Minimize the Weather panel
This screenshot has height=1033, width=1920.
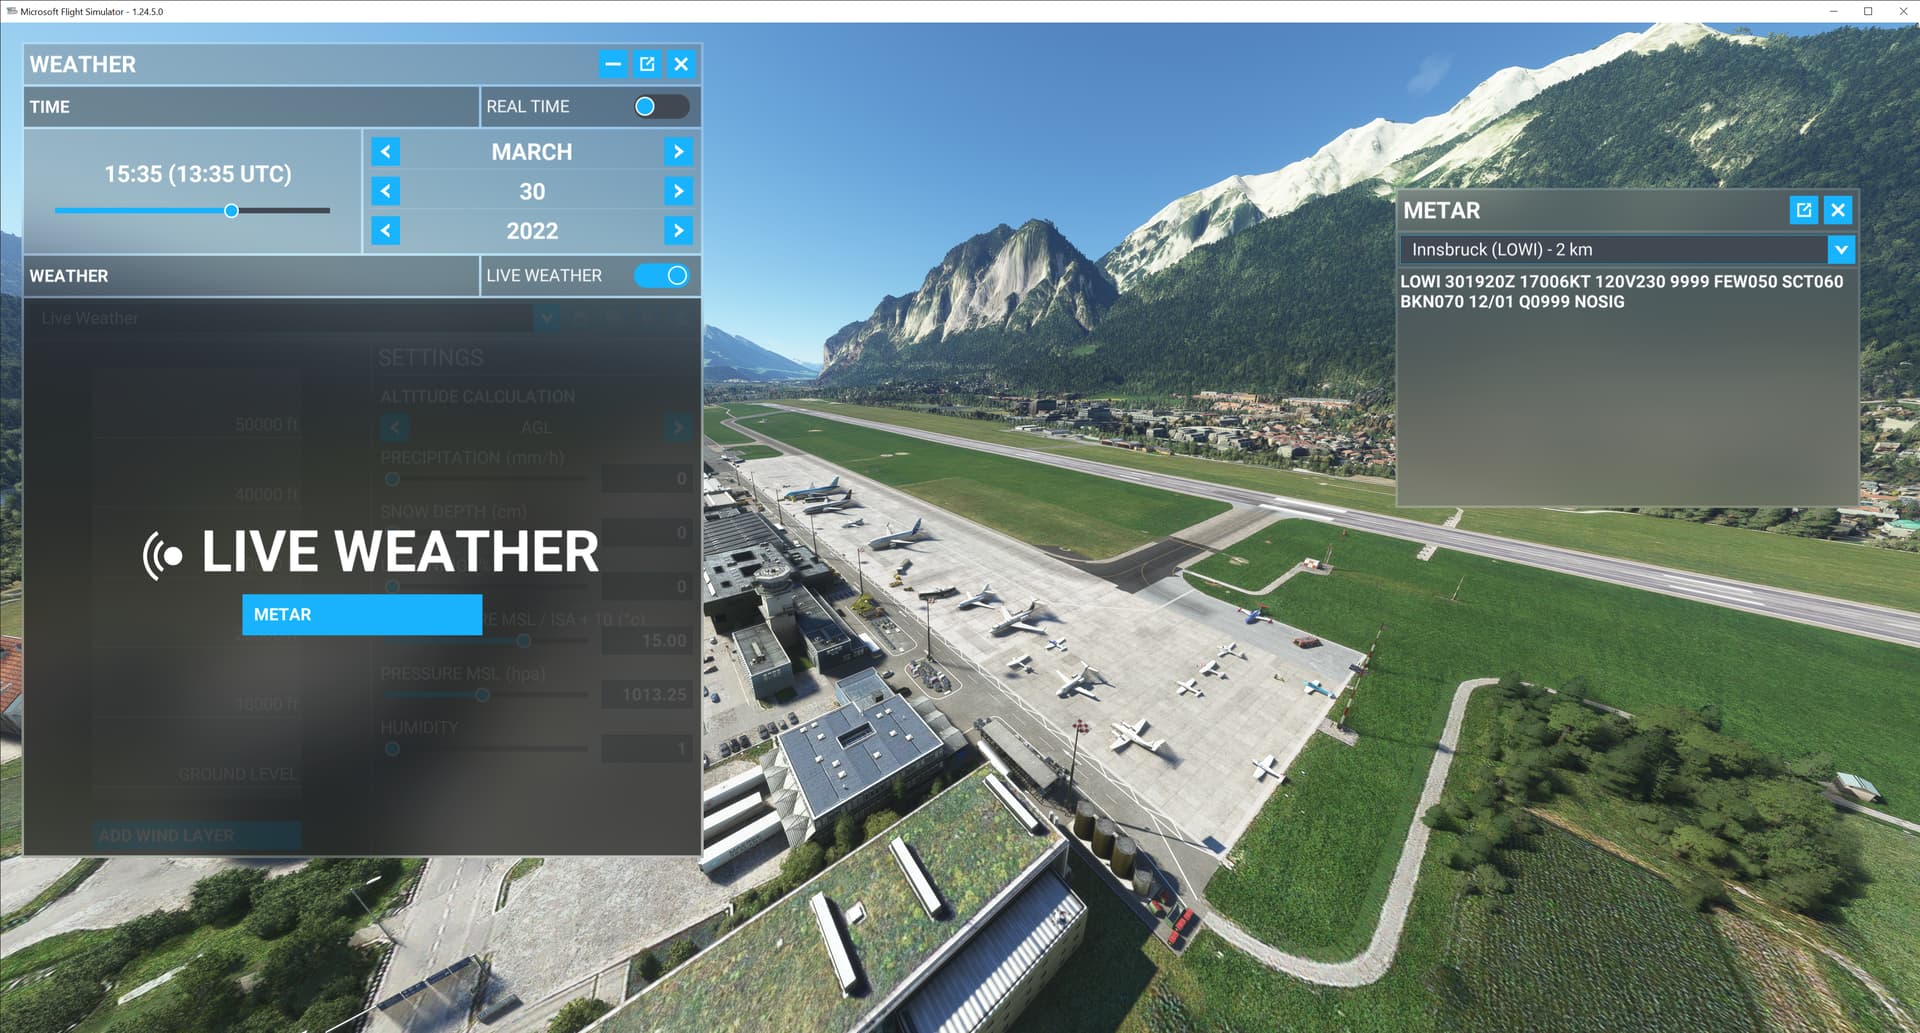tap(613, 64)
